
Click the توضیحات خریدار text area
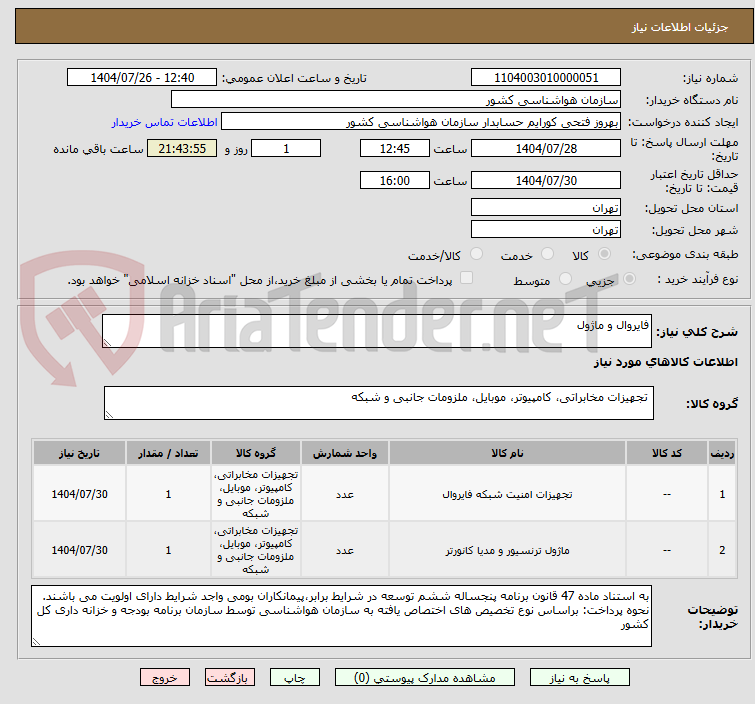click(x=341, y=616)
